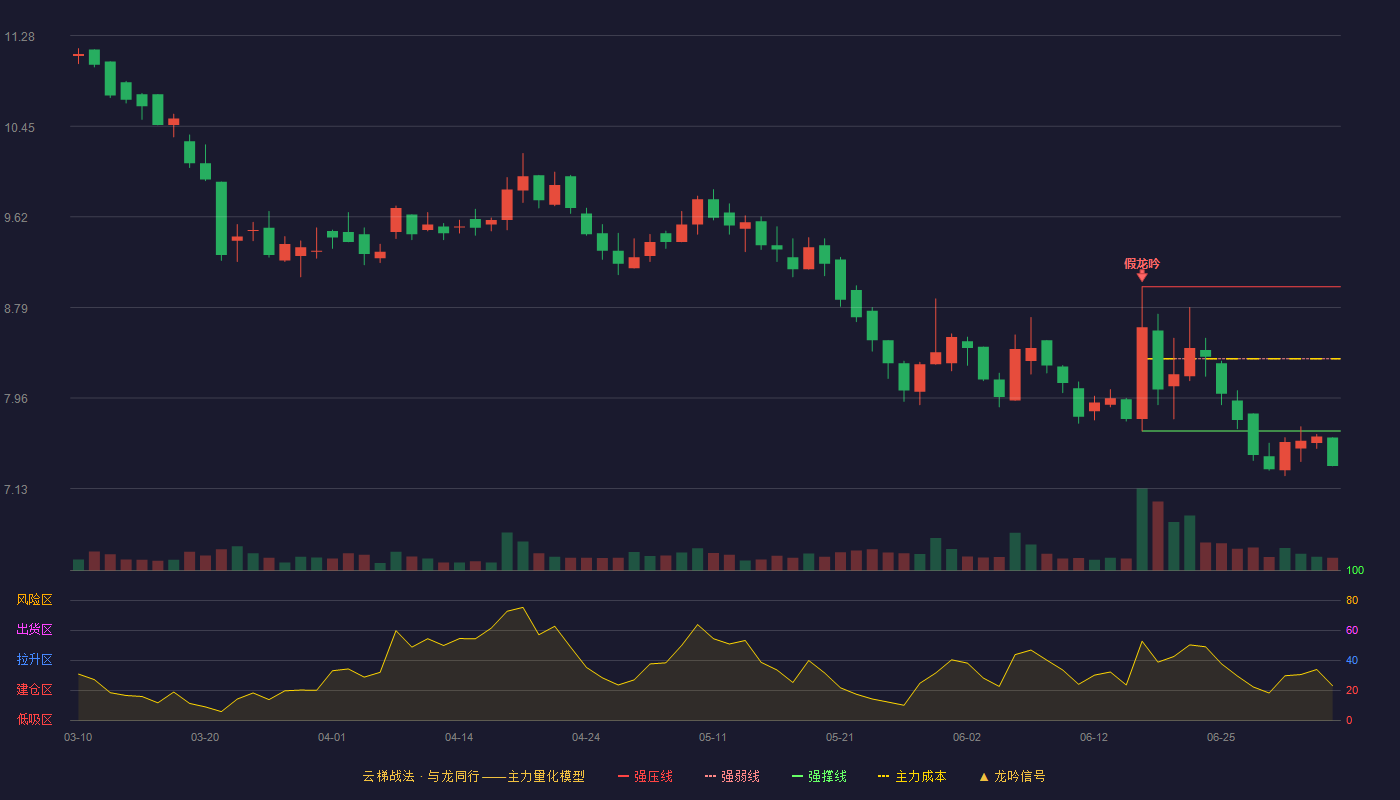Click the 假龙吟 signal arrow marker
This screenshot has height=800, width=1400.
1142,275
